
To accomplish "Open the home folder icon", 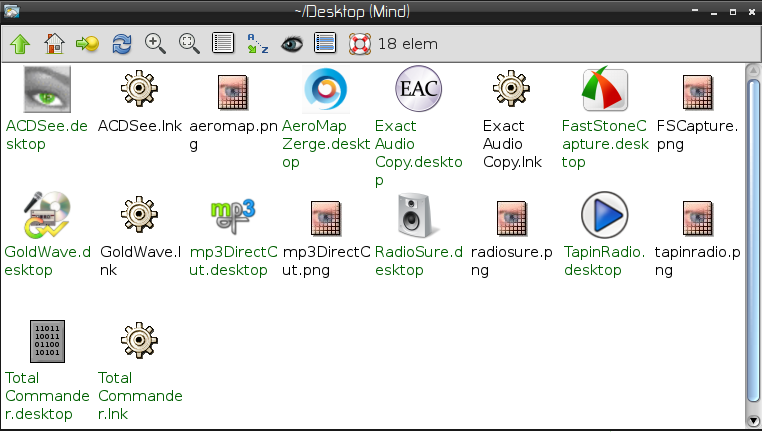I will click(x=54, y=44).
